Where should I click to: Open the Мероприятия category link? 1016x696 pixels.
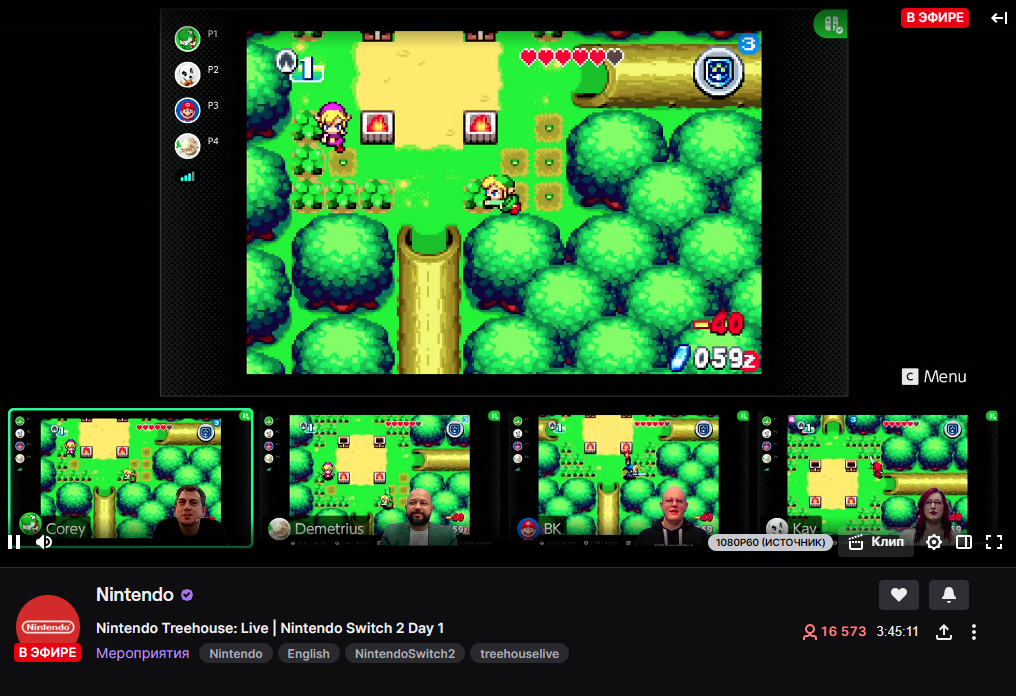143,653
